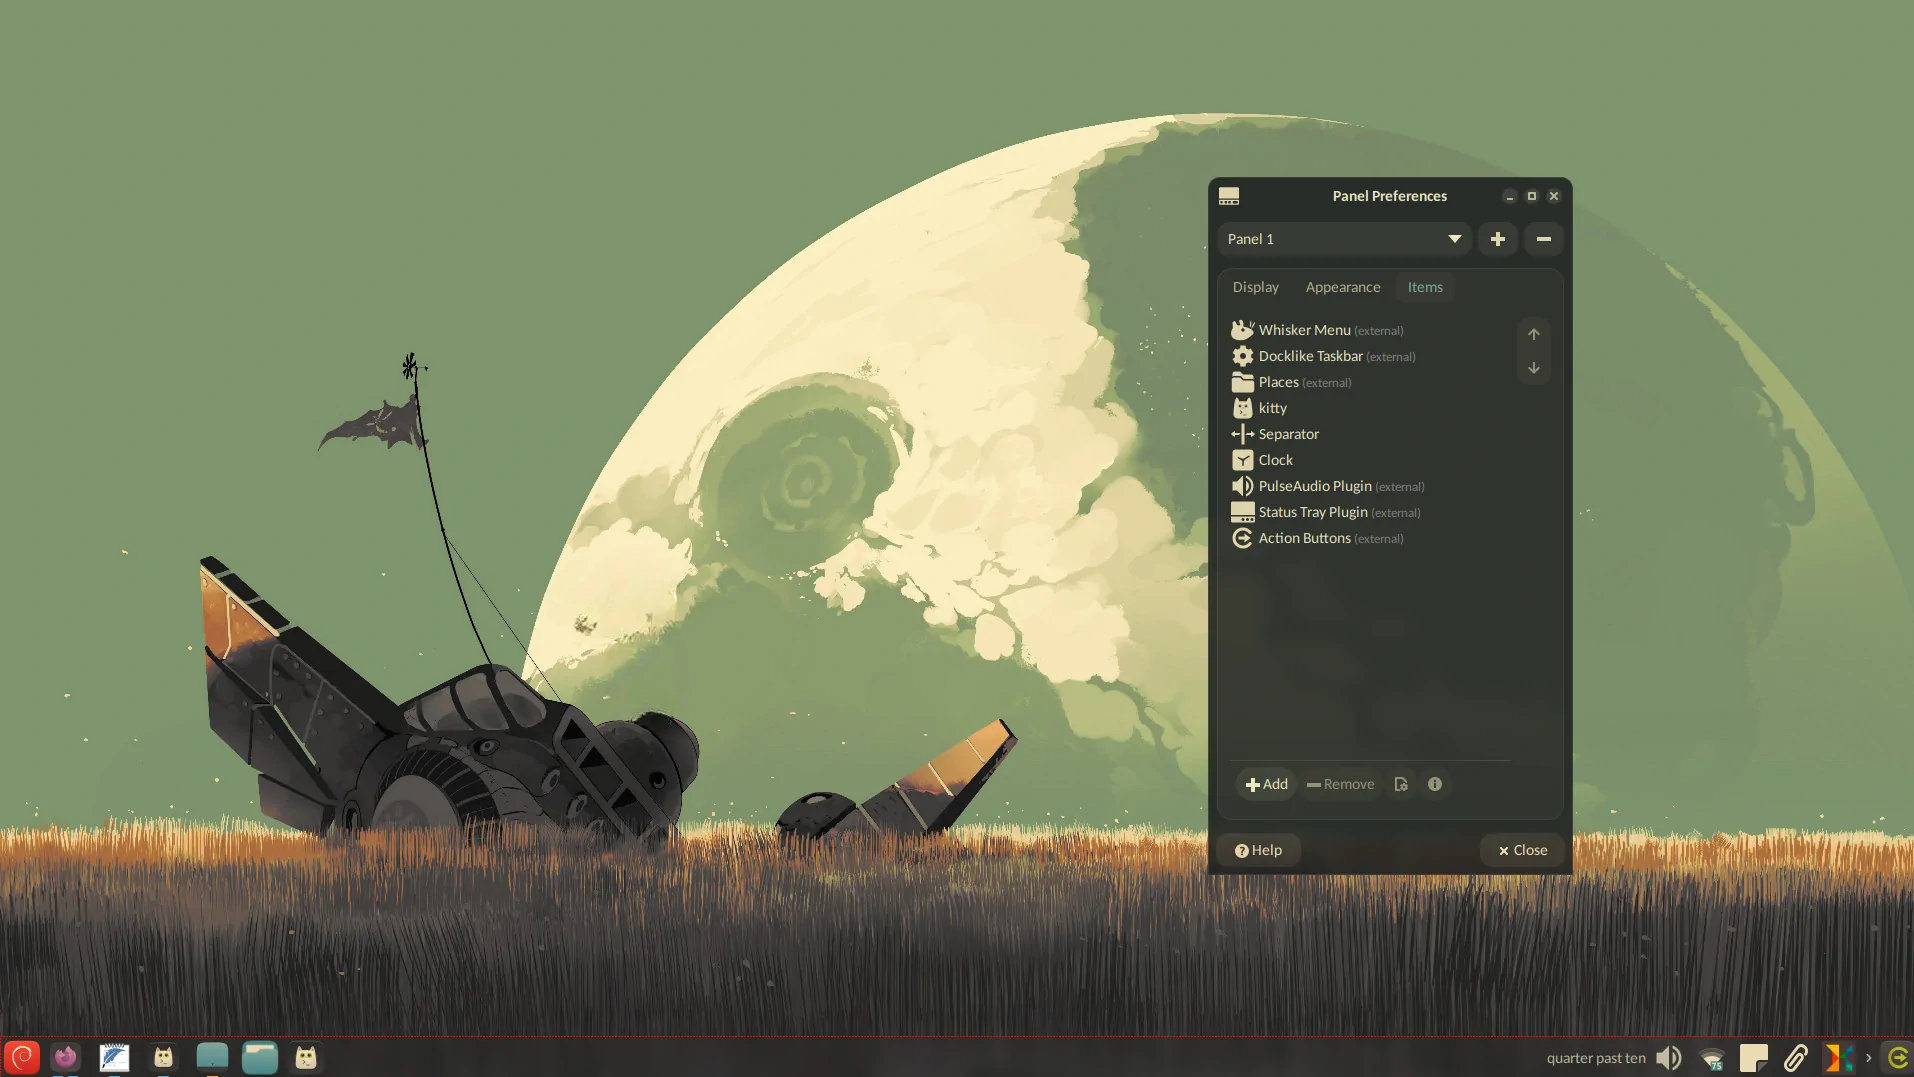The height and width of the screenshot is (1077, 1914).
Task: Expand the hidden tray icons chevron
Action: [1866, 1058]
